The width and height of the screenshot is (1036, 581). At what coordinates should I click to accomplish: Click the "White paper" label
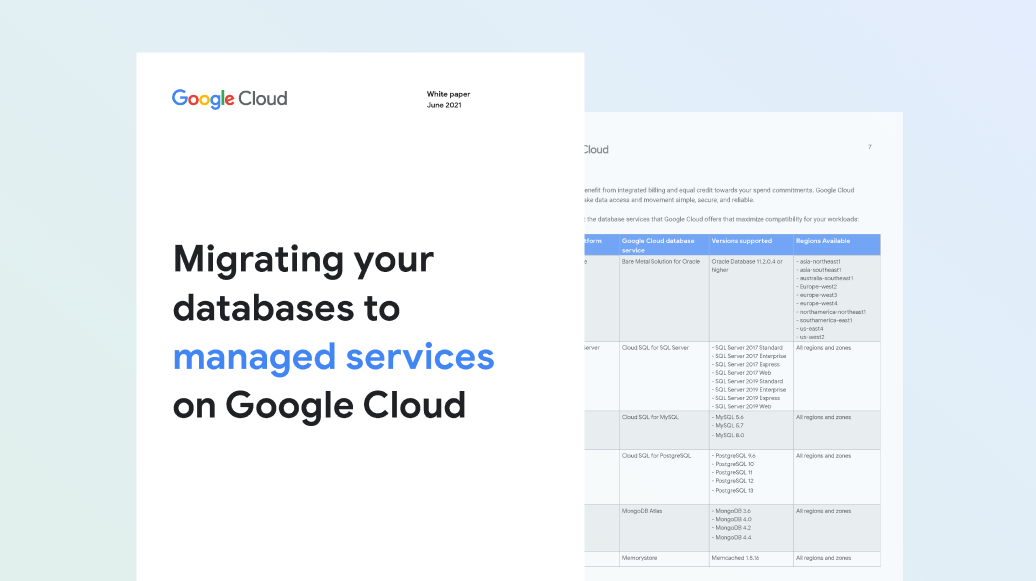[x=449, y=94]
